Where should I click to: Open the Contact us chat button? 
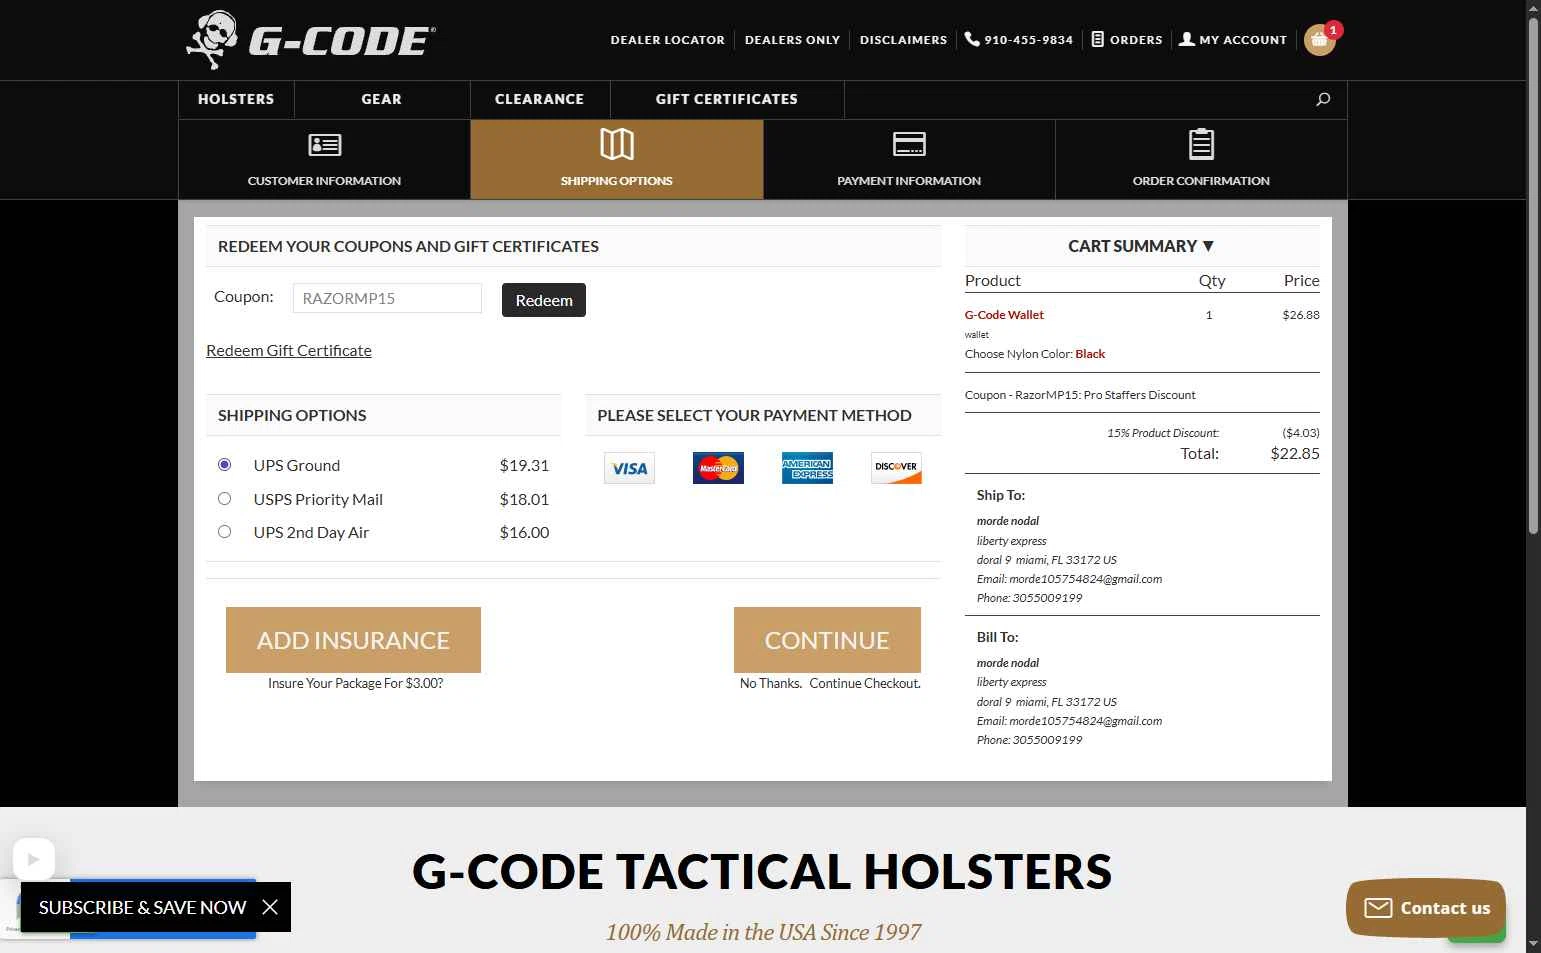[1426, 908]
